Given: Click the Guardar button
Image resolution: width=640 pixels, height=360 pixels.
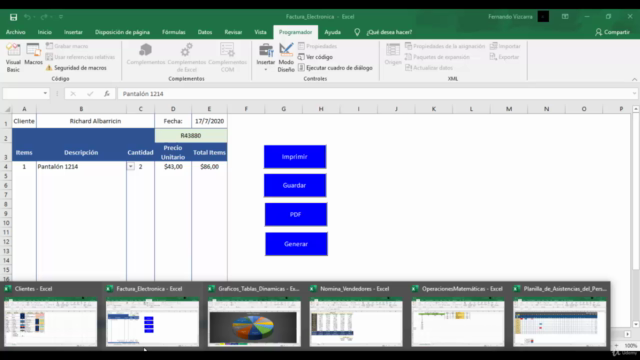Looking at the screenshot, I should click(x=295, y=185).
